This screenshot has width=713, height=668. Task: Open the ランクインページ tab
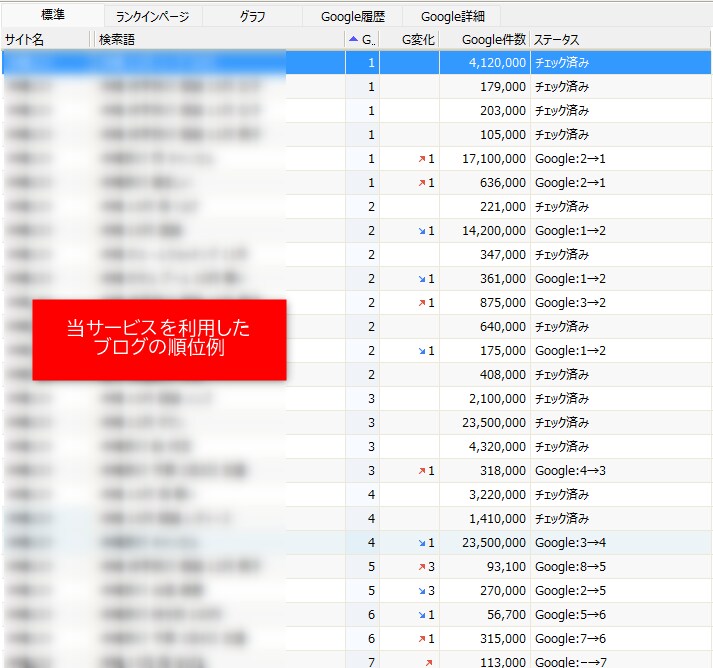click(153, 17)
